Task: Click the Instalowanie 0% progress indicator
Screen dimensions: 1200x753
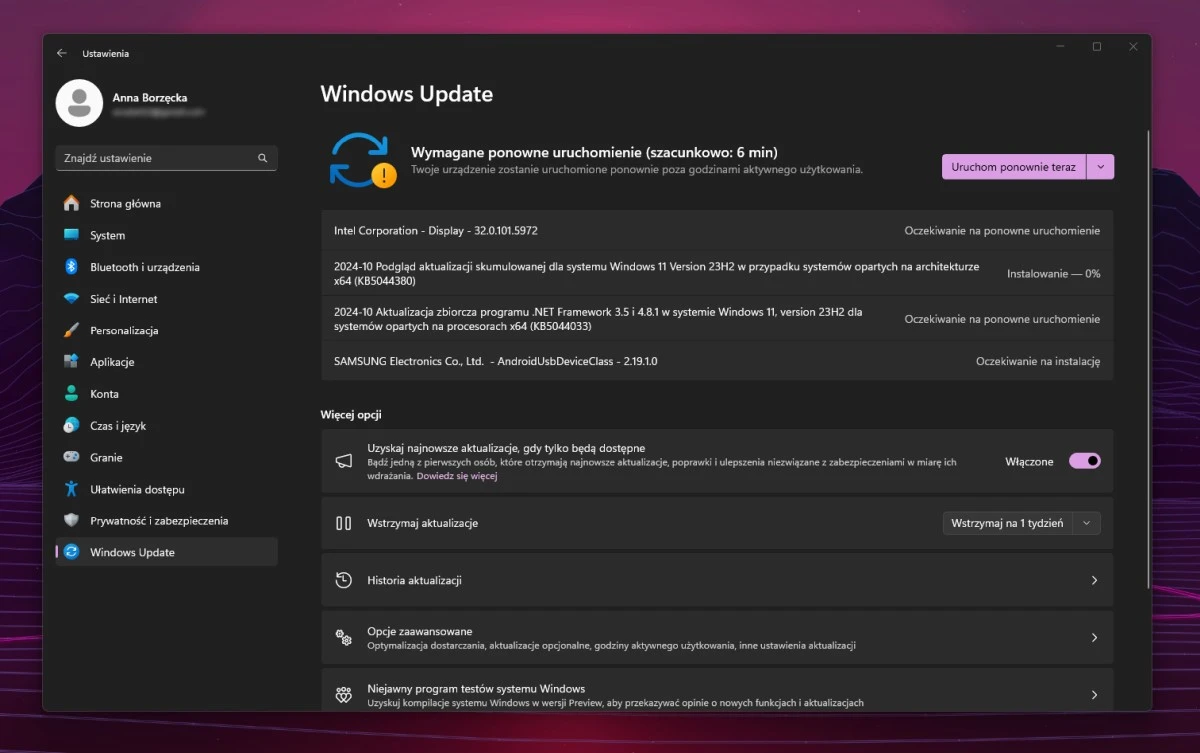Action: pyautogui.click(x=1053, y=272)
